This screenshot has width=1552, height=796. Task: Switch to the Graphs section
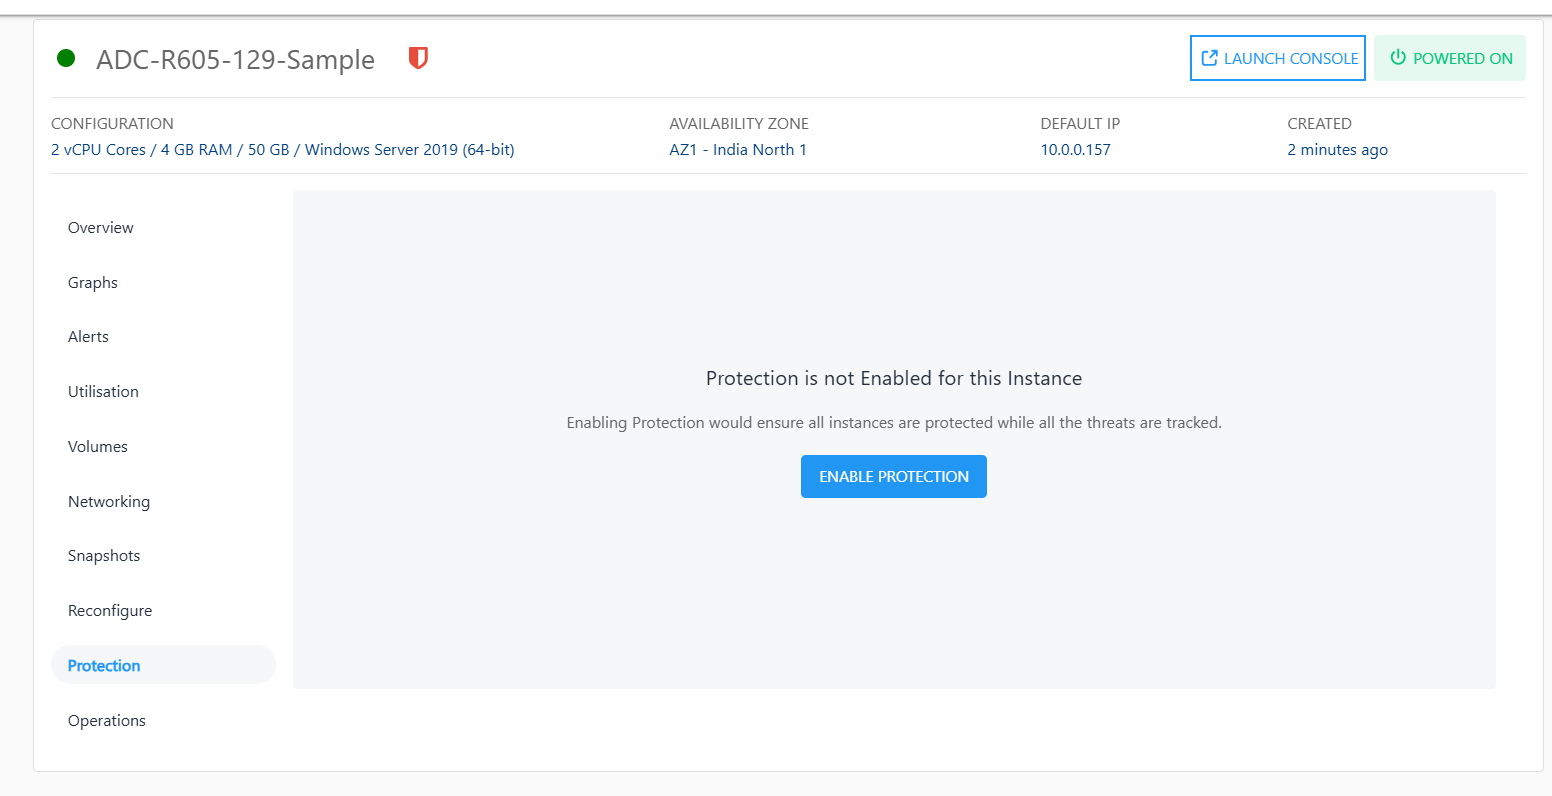92,282
